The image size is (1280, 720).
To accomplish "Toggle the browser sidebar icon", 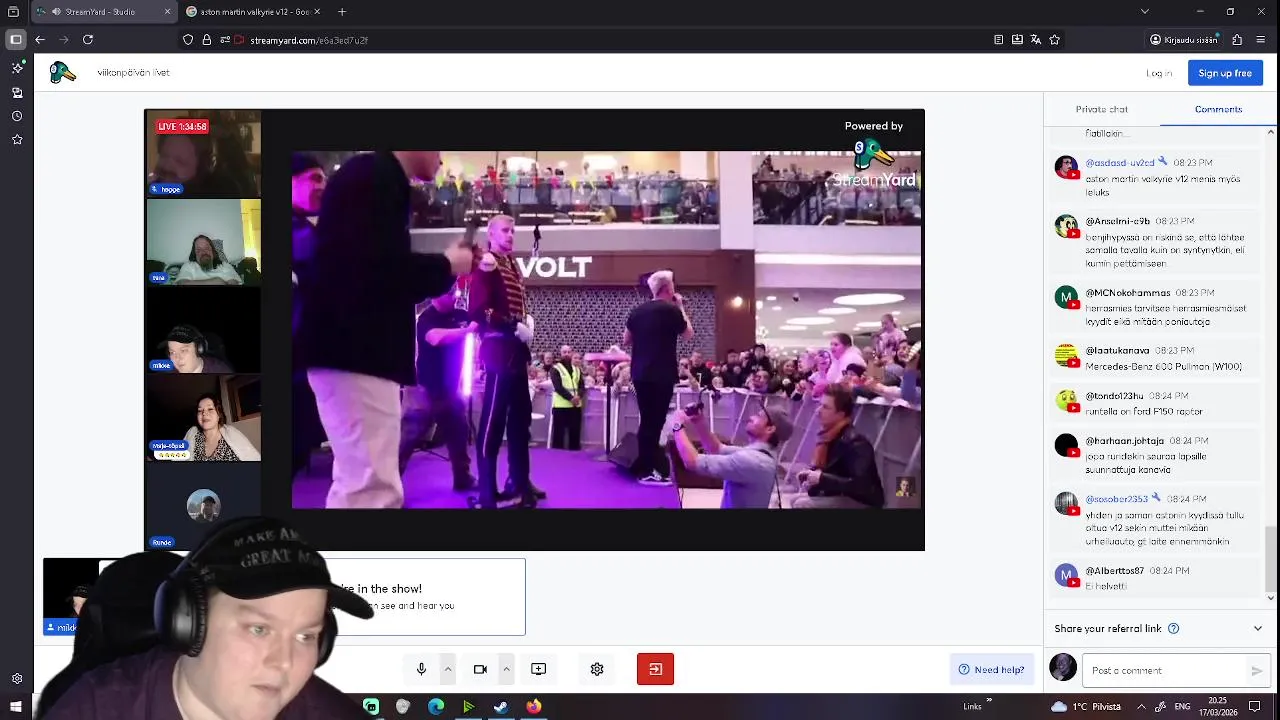I will [x=16, y=40].
